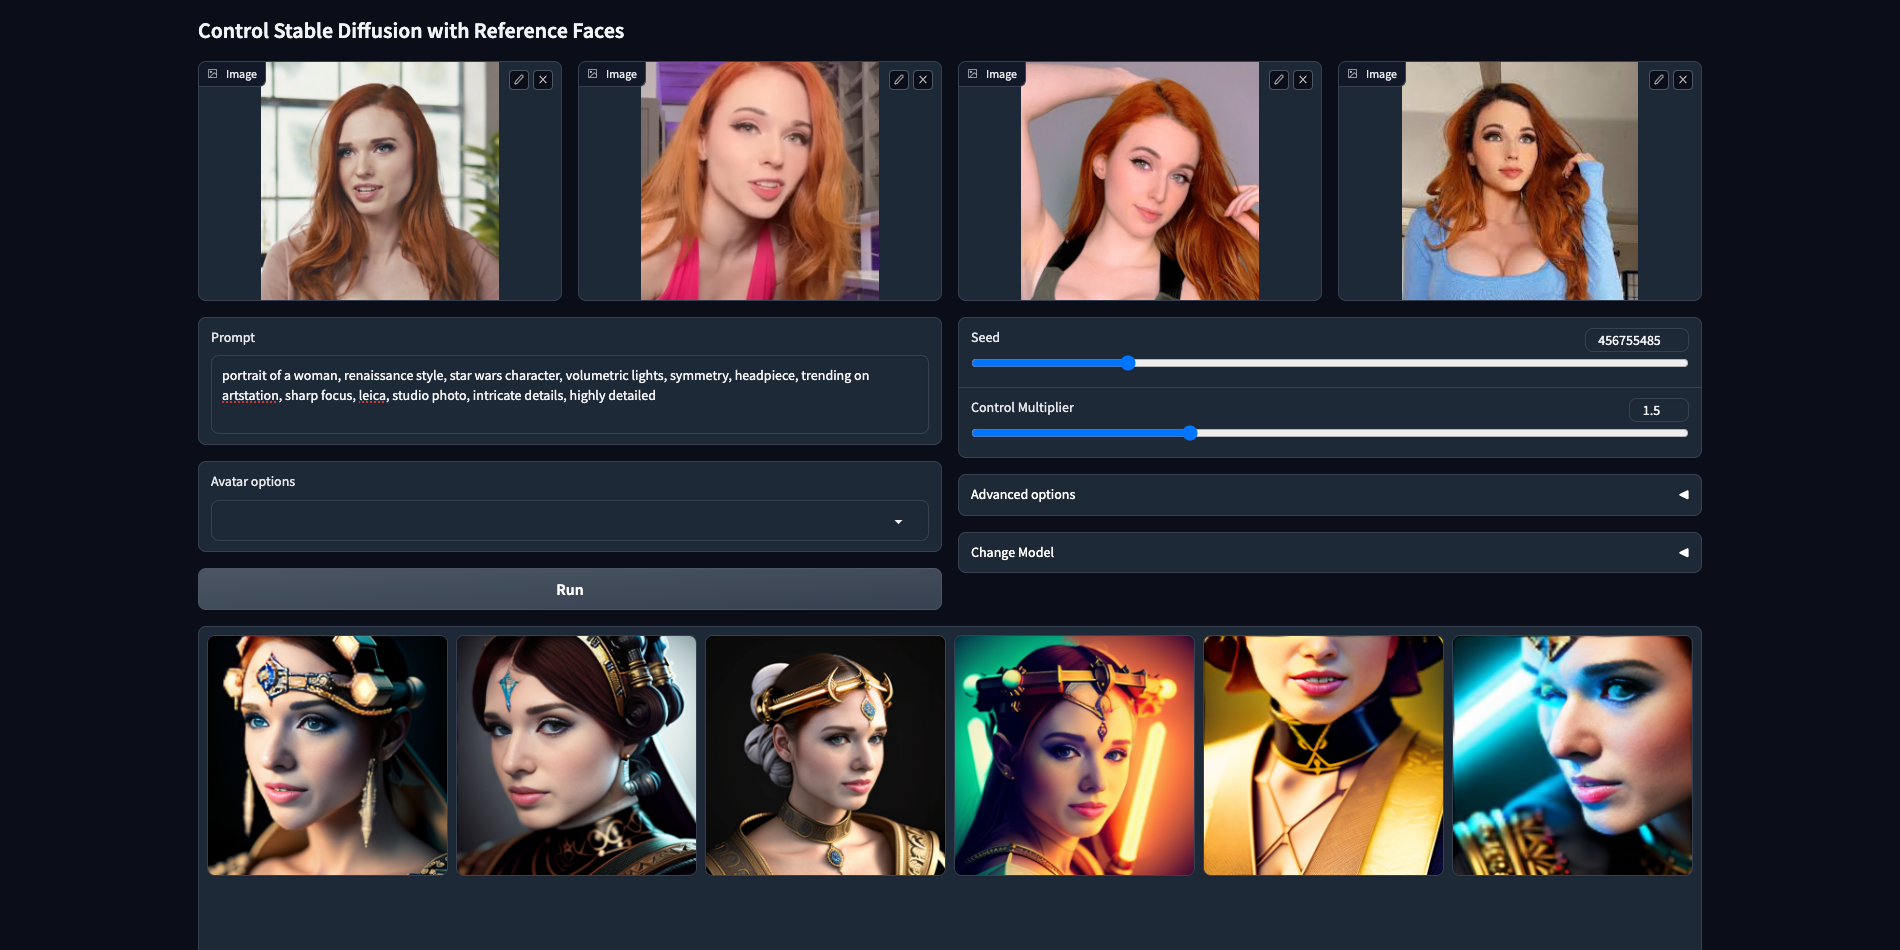This screenshot has height=950, width=1900.
Task: Expand the Advanced options section
Action: (x=1330, y=495)
